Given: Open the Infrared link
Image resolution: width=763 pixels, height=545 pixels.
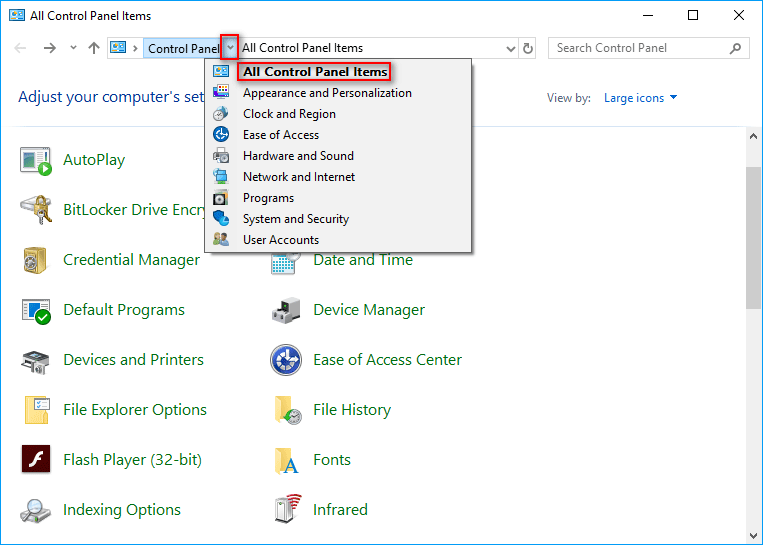Looking at the screenshot, I should (340, 509).
